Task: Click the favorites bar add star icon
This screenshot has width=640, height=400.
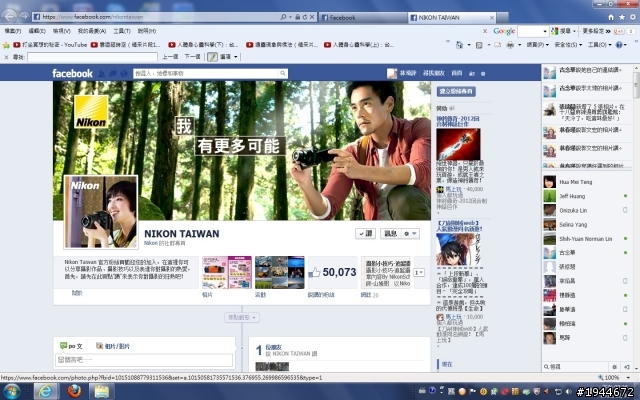Action: (x=6, y=44)
